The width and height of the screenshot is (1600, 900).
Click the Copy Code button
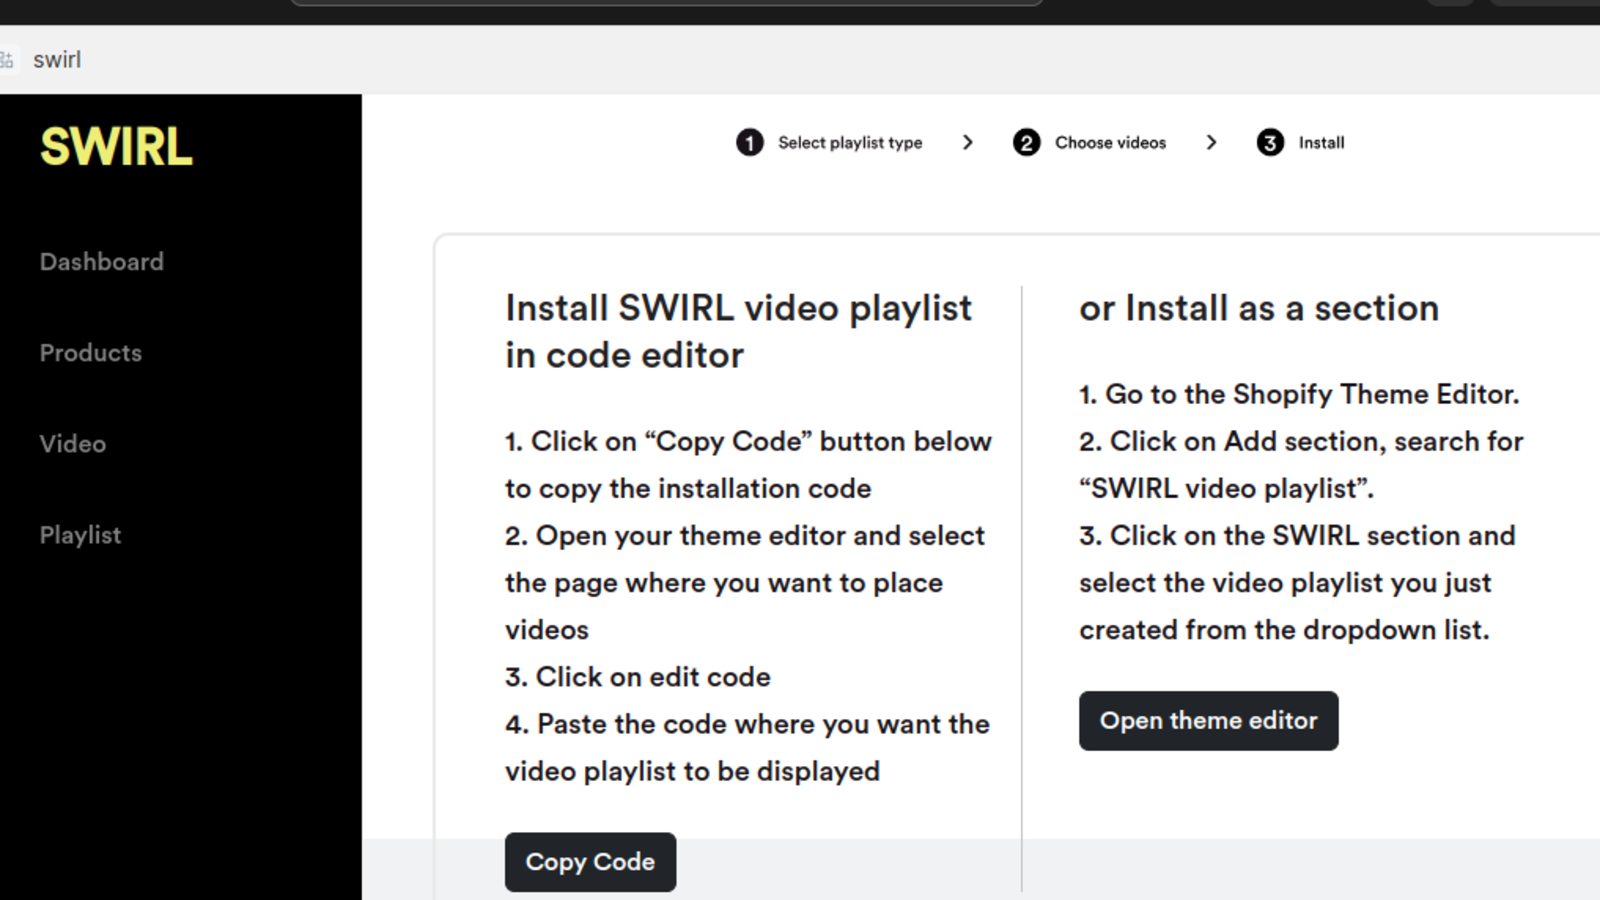click(590, 862)
